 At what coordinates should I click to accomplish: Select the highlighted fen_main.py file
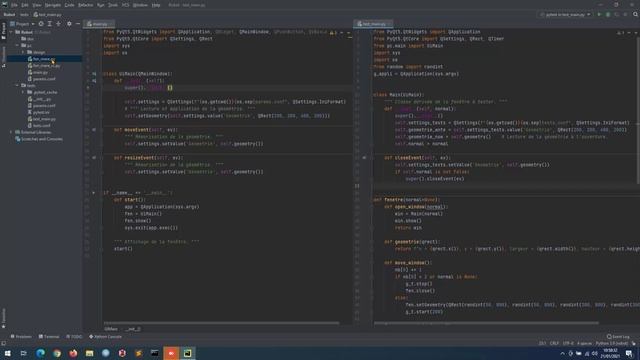point(41,59)
